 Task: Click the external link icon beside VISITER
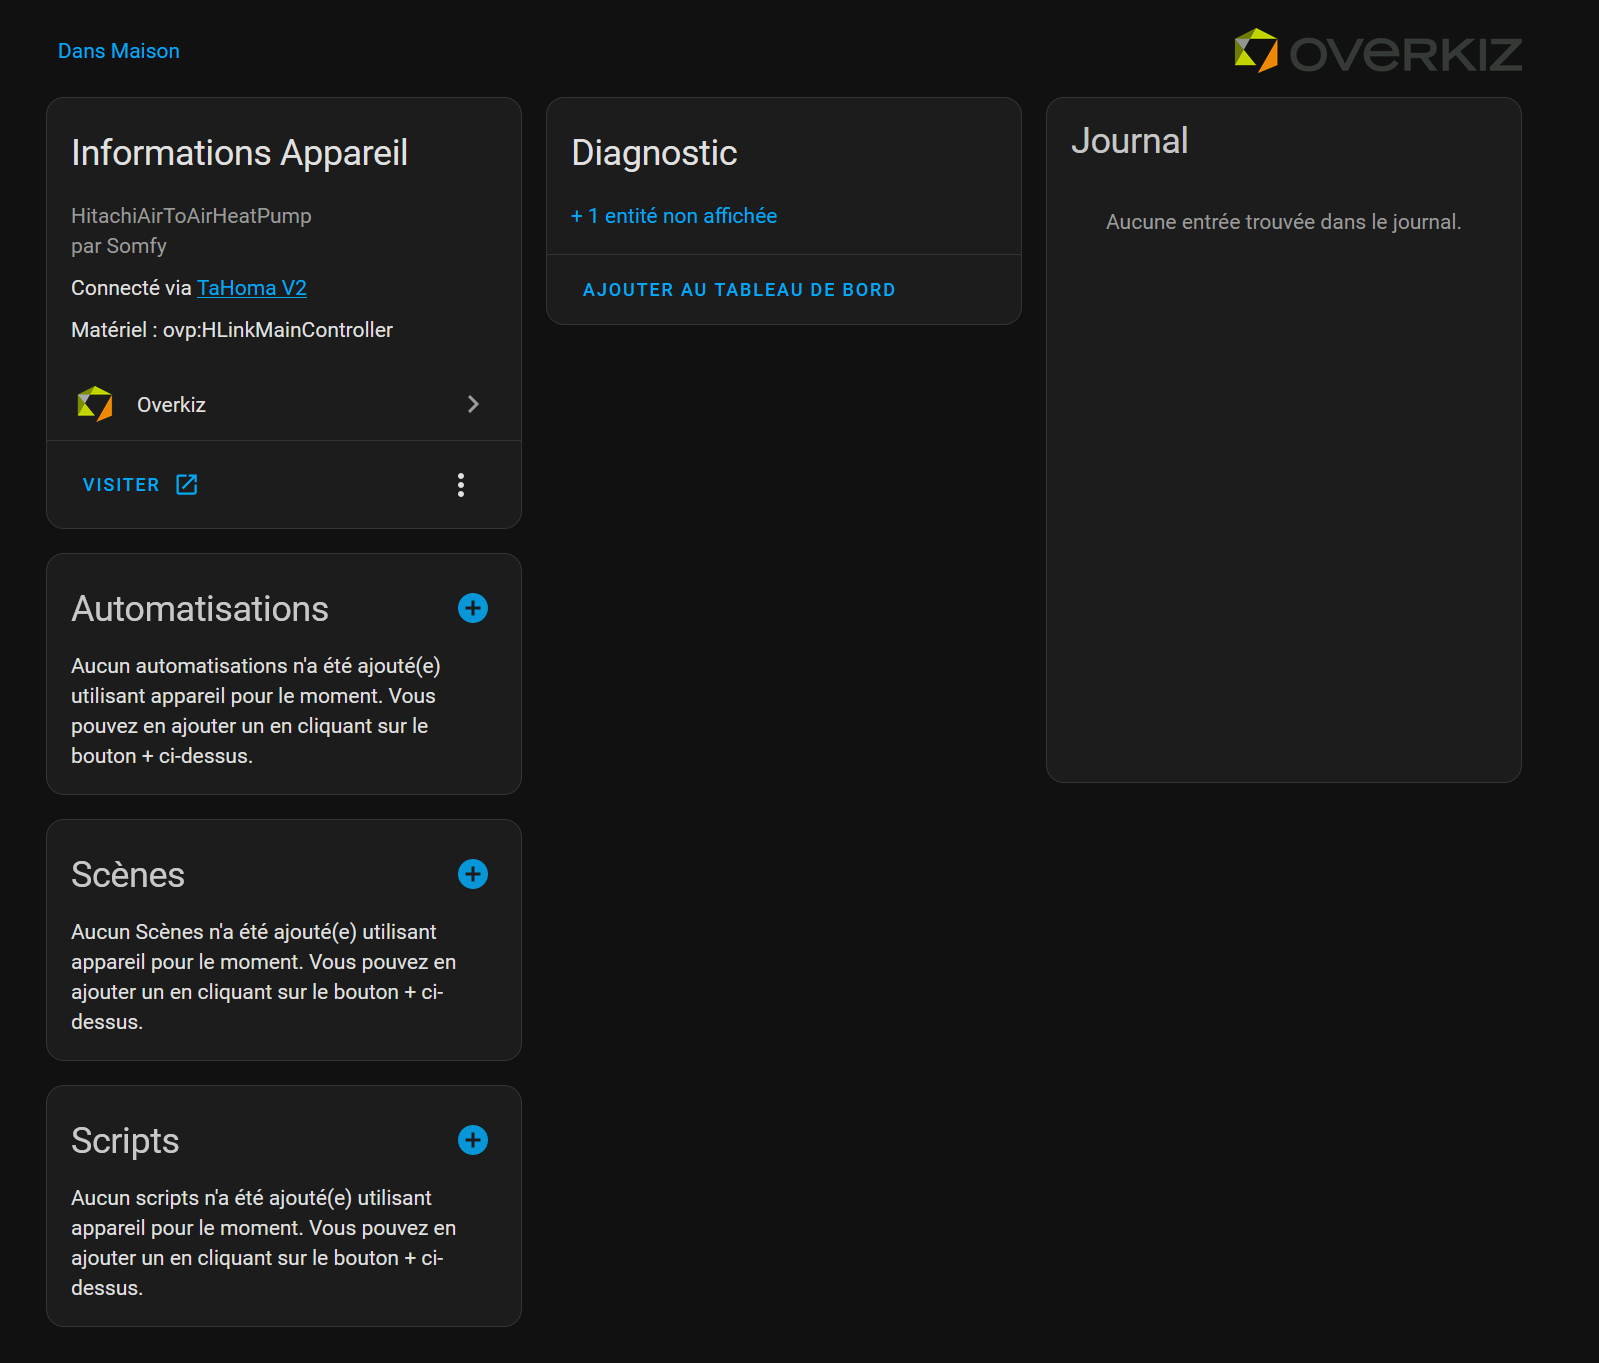coord(187,485)
